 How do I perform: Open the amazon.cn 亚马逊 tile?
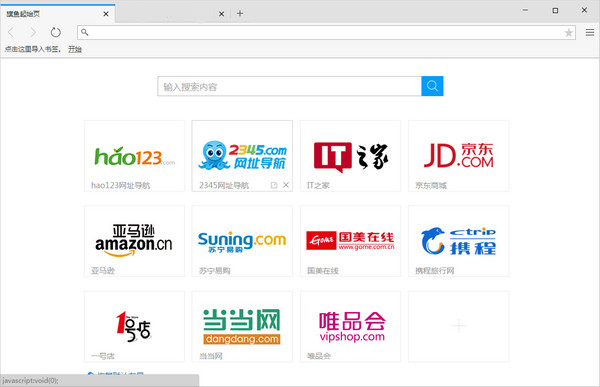(x=134, y=241)
